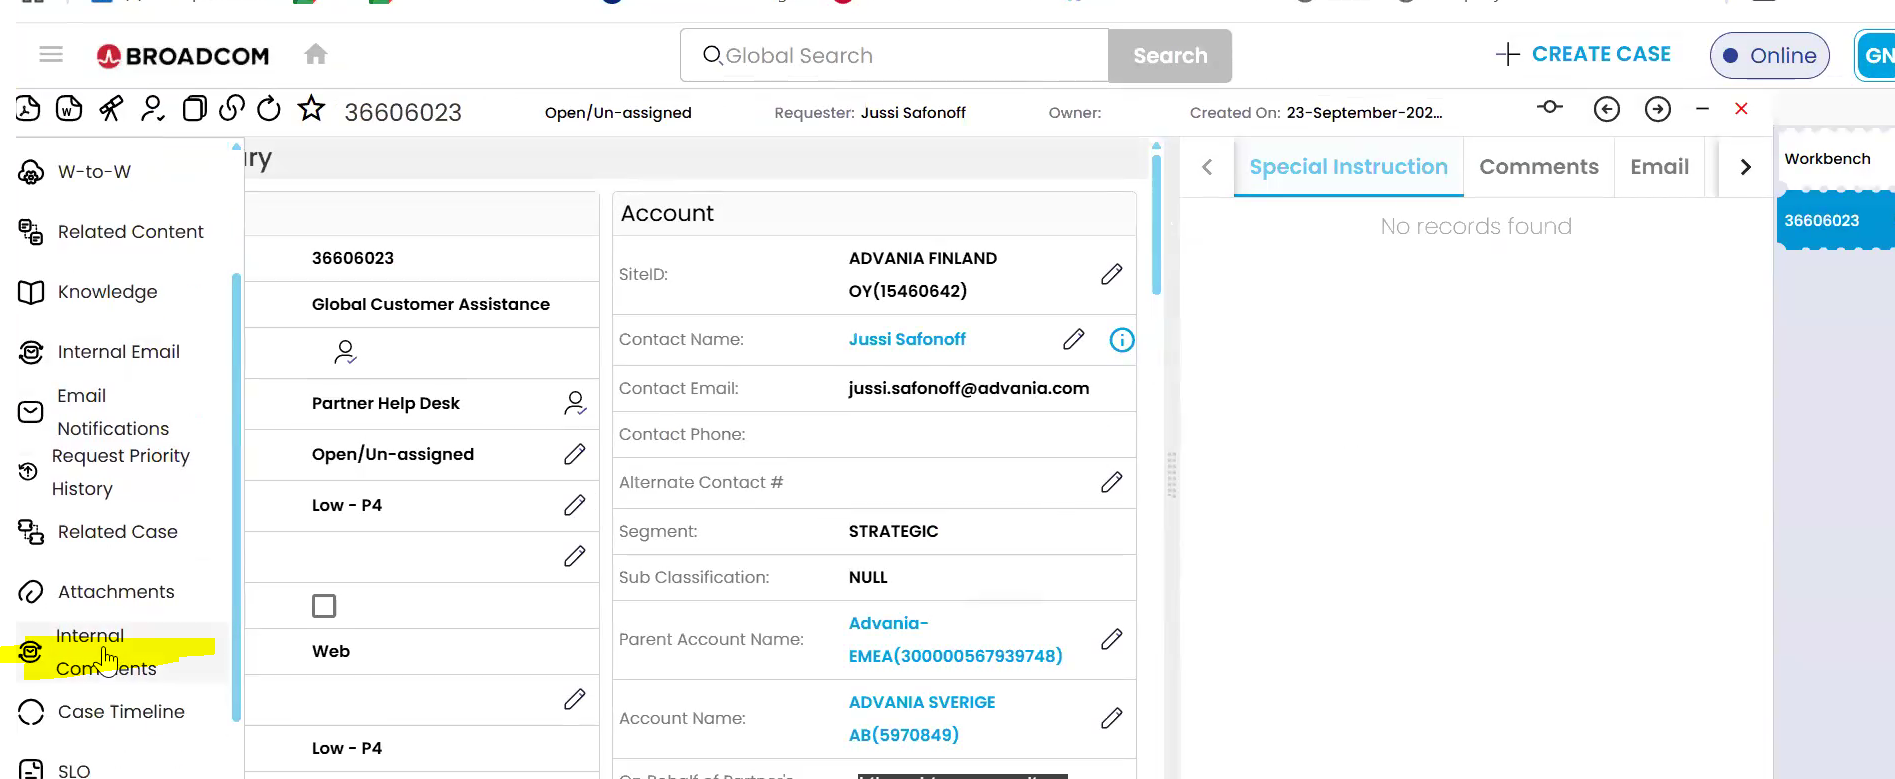Switch to the Email tab
Screen dimensions: 1895x779
pyautogui.click(x=1659, y=167)
